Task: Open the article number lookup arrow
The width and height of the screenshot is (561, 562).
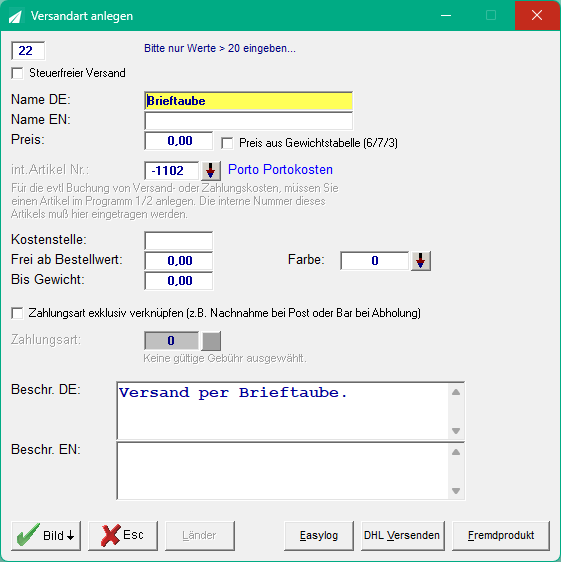Action: pos(210,171)
